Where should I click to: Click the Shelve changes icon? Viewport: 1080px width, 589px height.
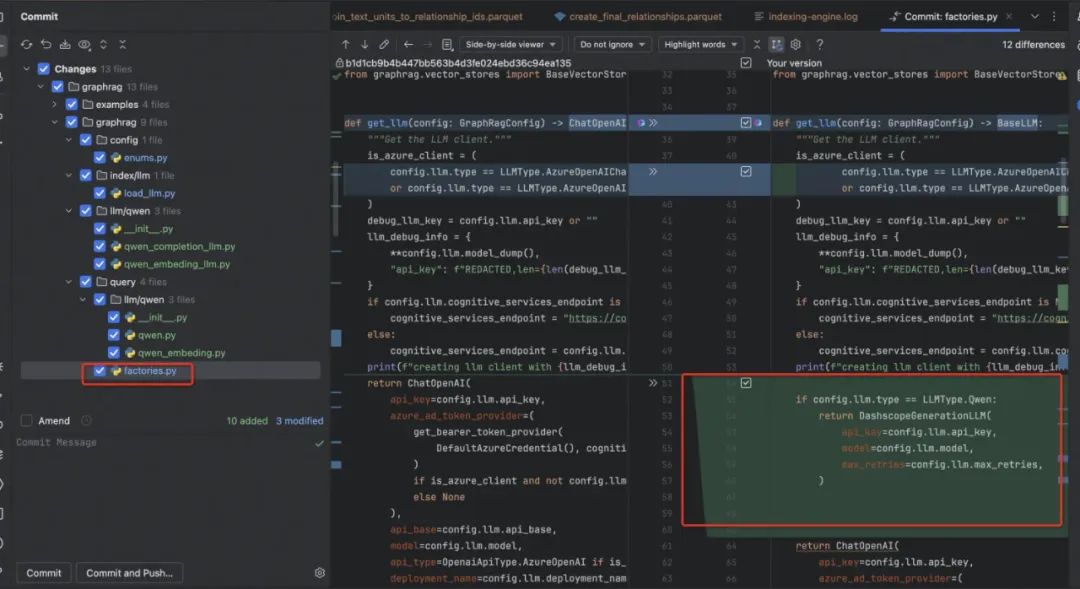(65, 45)
